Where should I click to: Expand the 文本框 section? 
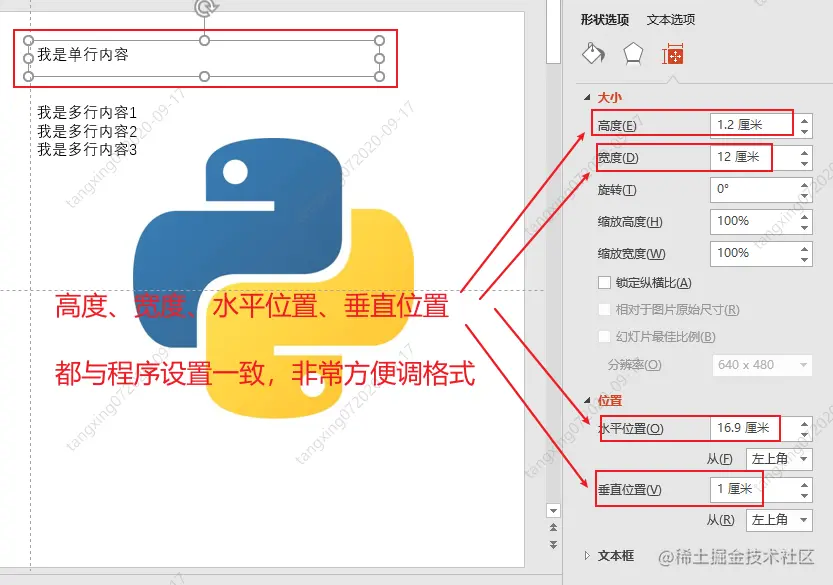click(587, 556)
